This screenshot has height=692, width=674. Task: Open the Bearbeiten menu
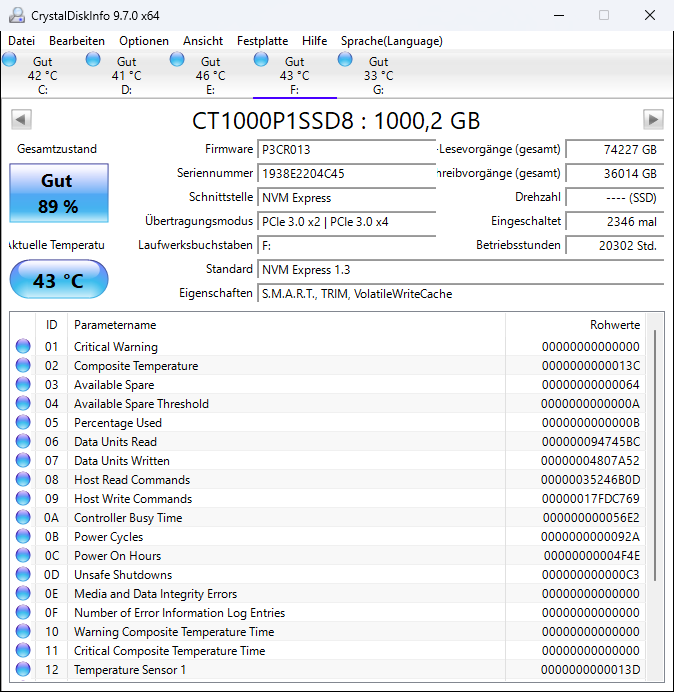77,41
